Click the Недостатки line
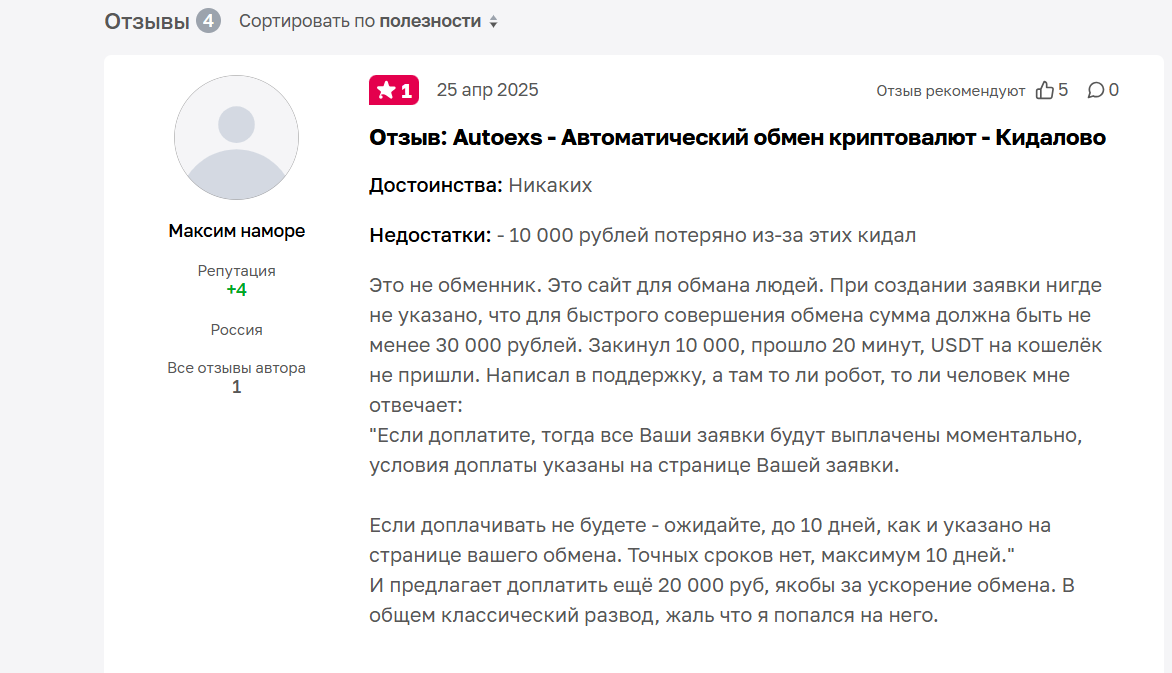Image resolution: width=1172 pixels, height=673 pixels. coord(642,236)
